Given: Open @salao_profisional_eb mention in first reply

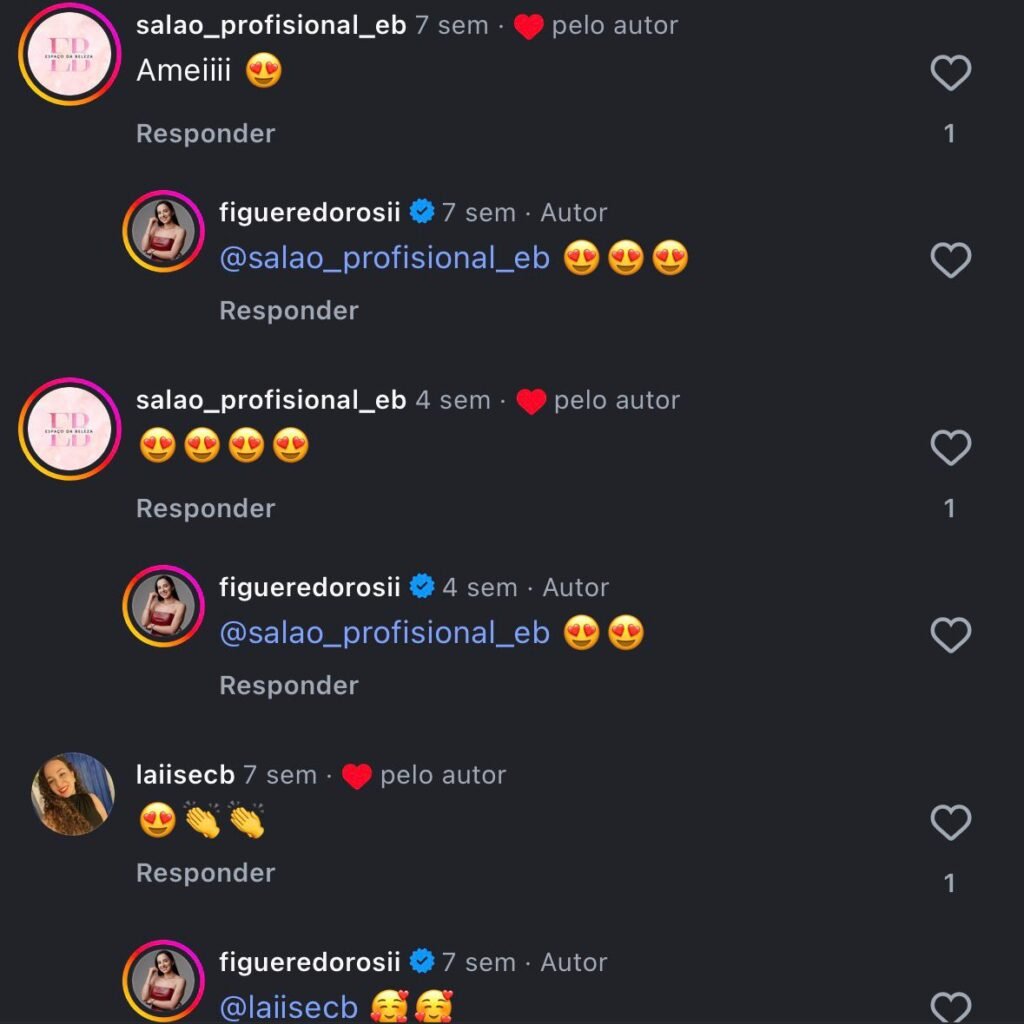Looking at the screenshot, I should click(x=384, y=259).
